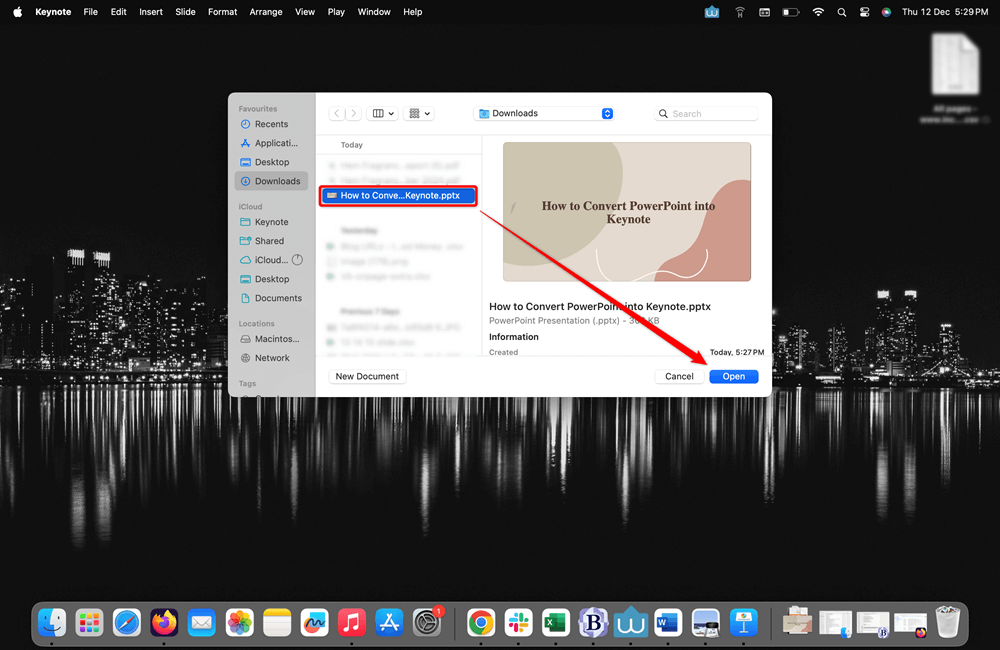The height and width of the screenshot is (650, 1000).
Task: Open Google Chrome from the Dock
Action: [480, 622]
